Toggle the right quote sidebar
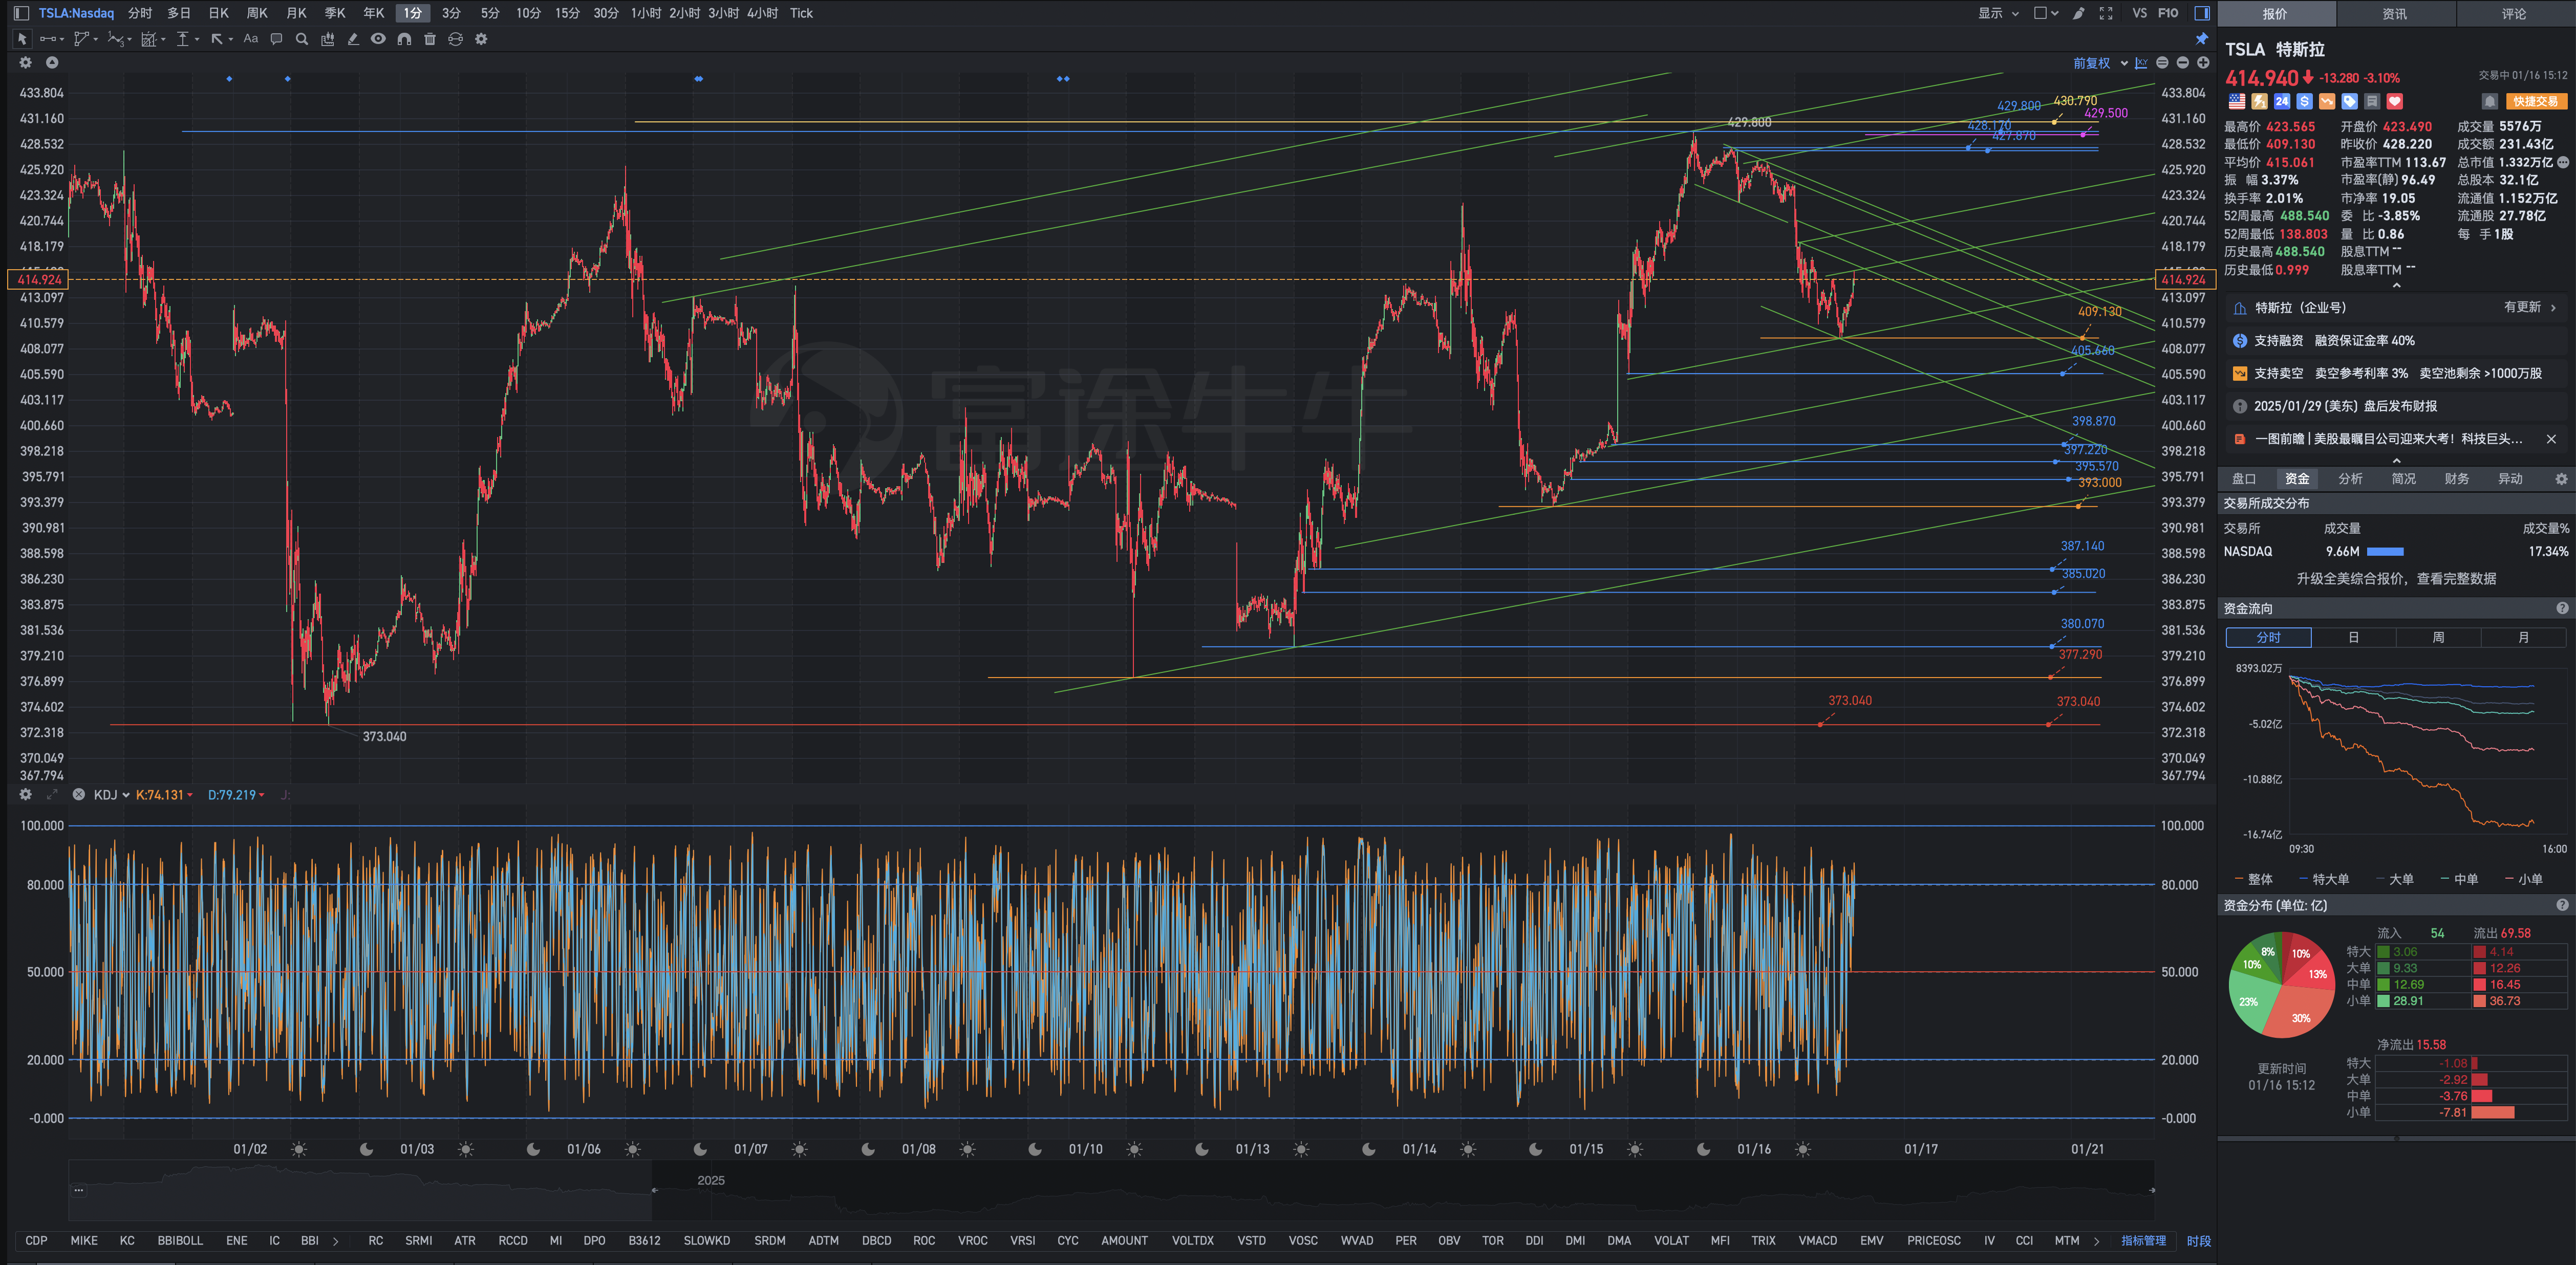This screenshot has width=2576, height=1265. tap(2201, 13)
